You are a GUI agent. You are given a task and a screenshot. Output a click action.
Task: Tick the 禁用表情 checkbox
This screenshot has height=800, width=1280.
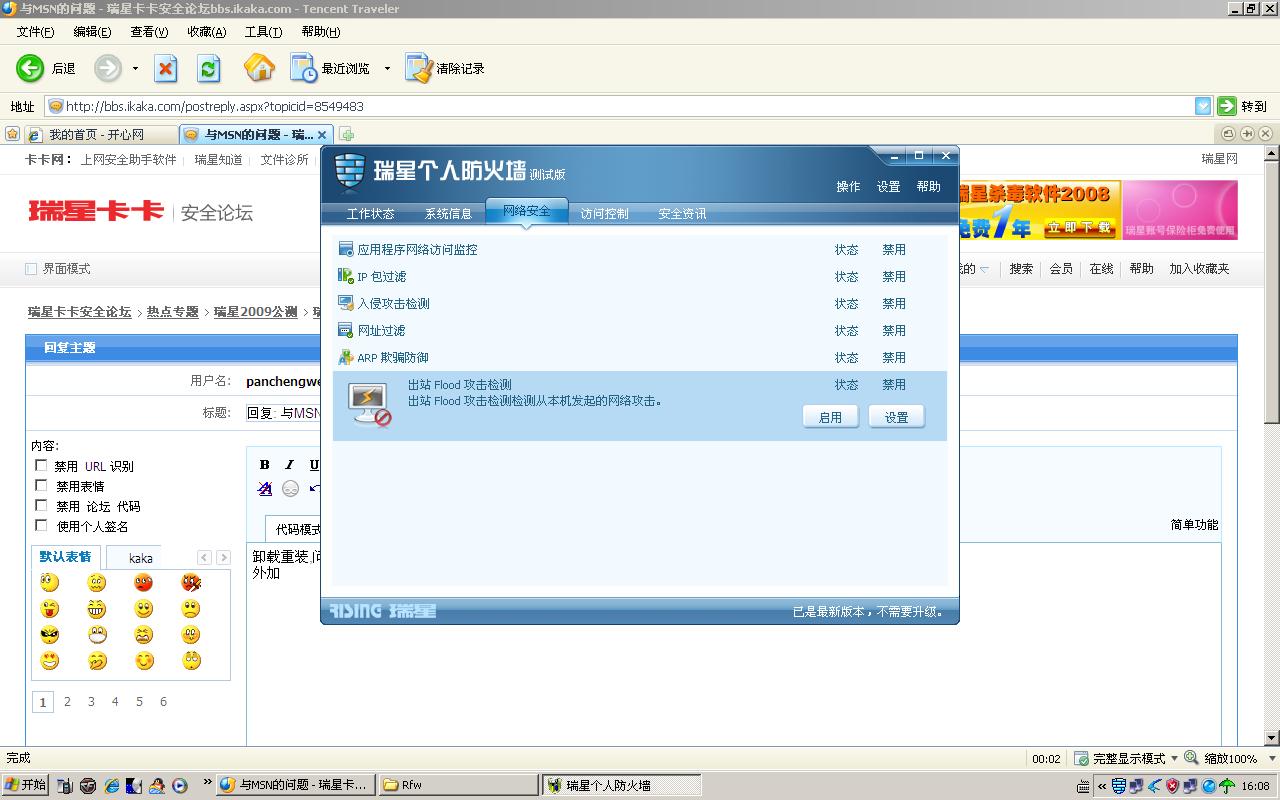pyautogui.click(x=41, y=485)
